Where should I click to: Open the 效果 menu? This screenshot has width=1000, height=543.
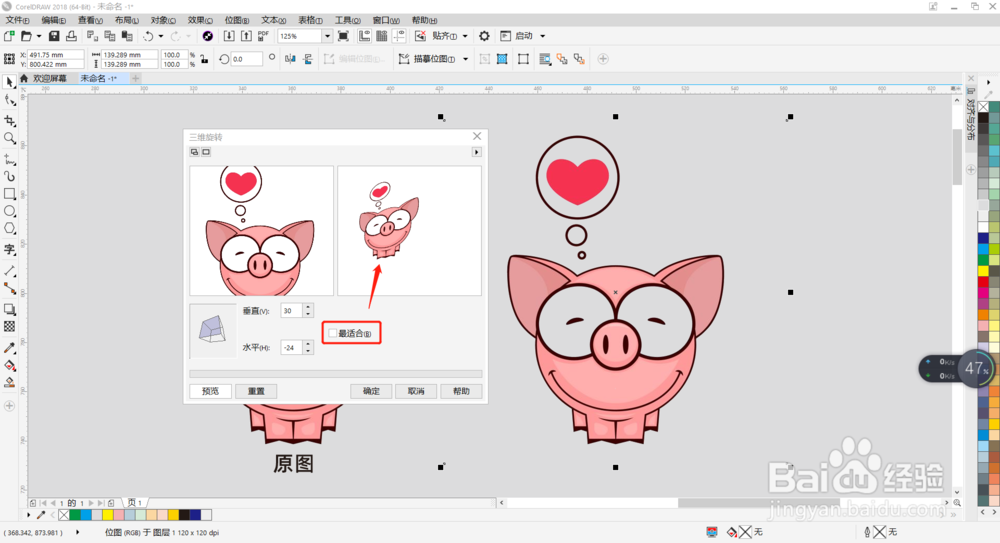coord(200,20)
